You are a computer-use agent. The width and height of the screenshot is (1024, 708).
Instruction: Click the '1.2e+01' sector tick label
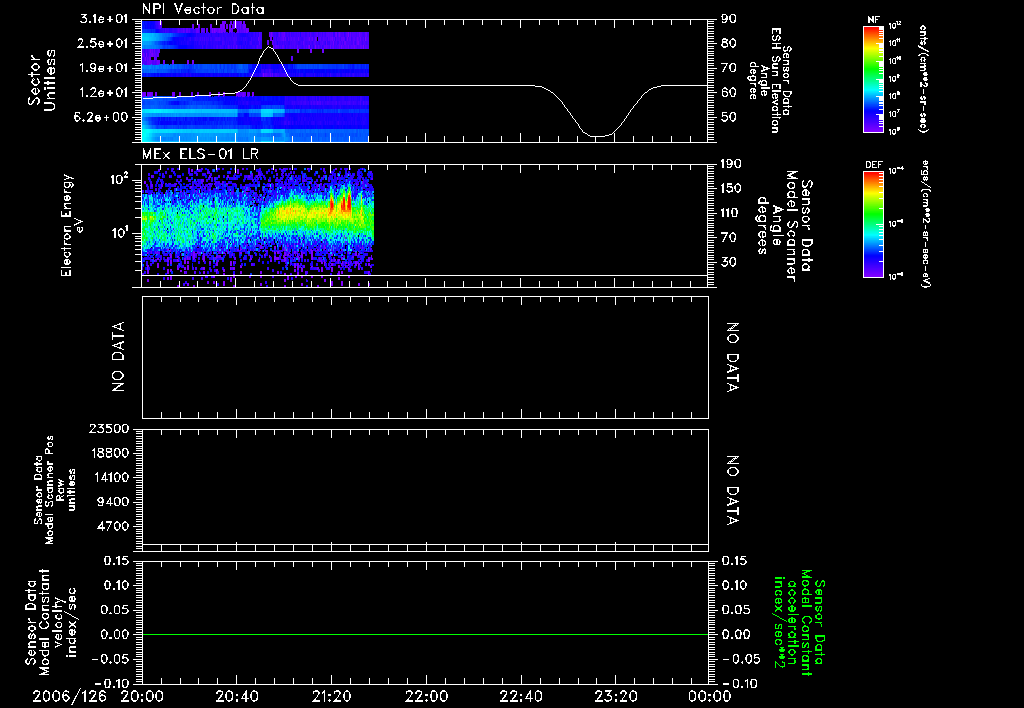click(x=104, y=93)
